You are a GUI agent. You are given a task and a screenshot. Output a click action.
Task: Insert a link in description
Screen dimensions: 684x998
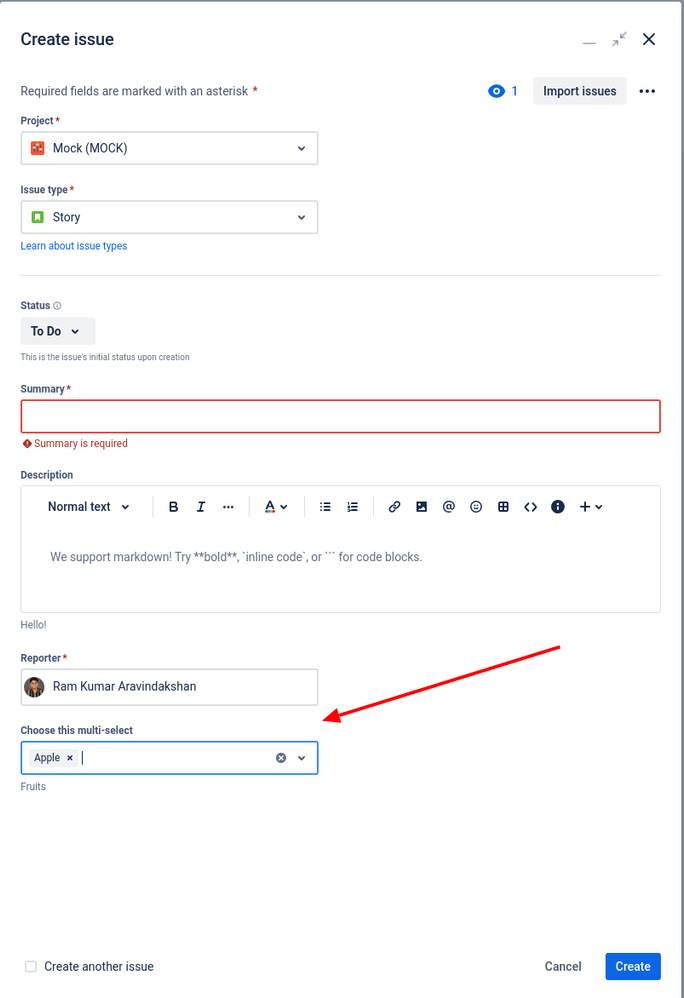coord(394,507)
